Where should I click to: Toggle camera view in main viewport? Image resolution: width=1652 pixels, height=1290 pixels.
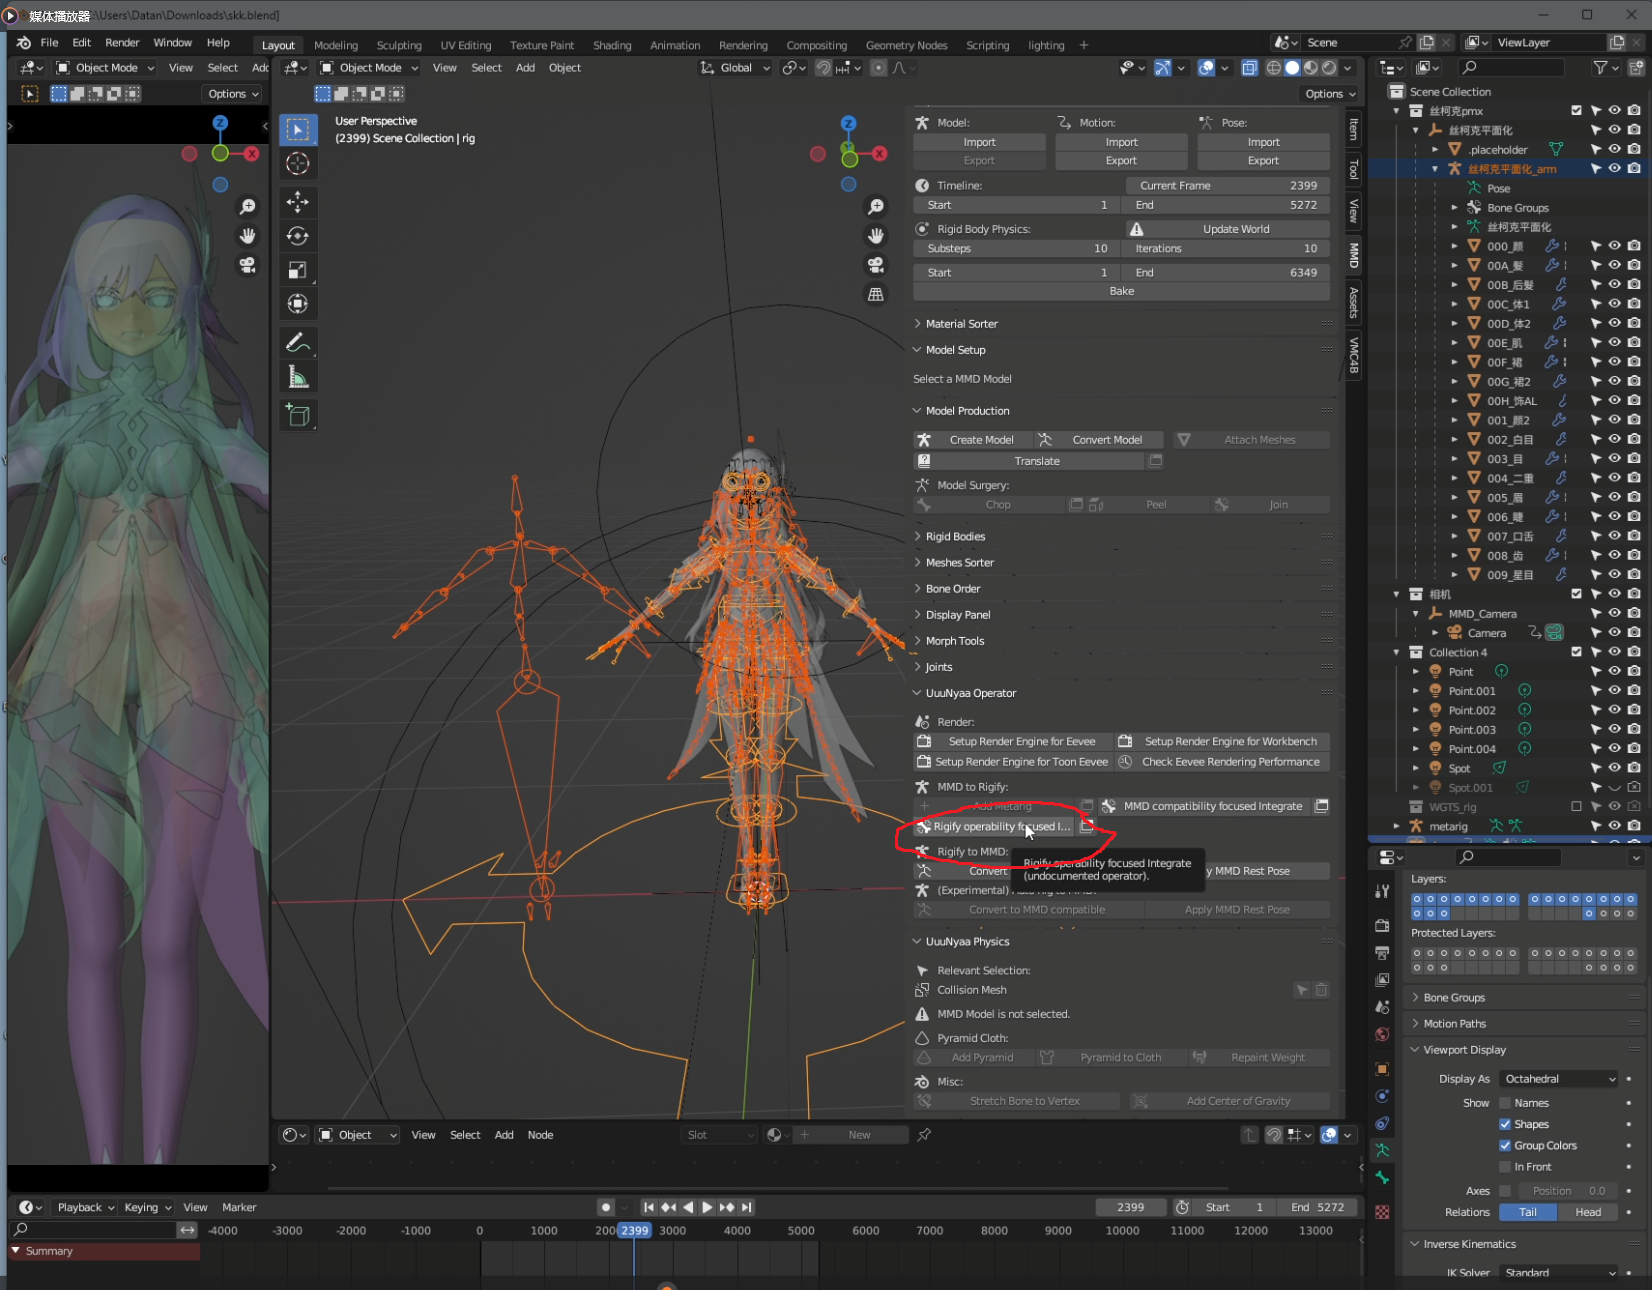coord(875,265)
